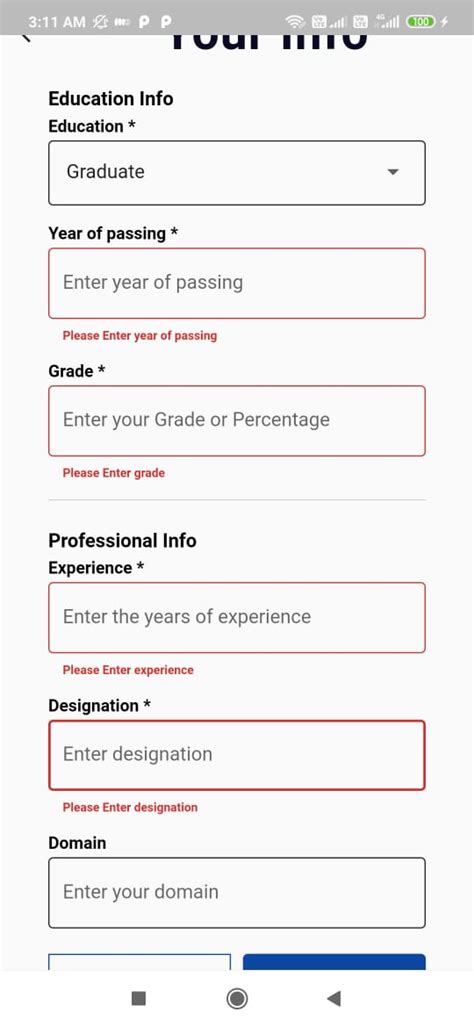The height and width of the screenshot is (1027, 474).
Task: Tap the battery indicator icon
Action: (420, 22)
